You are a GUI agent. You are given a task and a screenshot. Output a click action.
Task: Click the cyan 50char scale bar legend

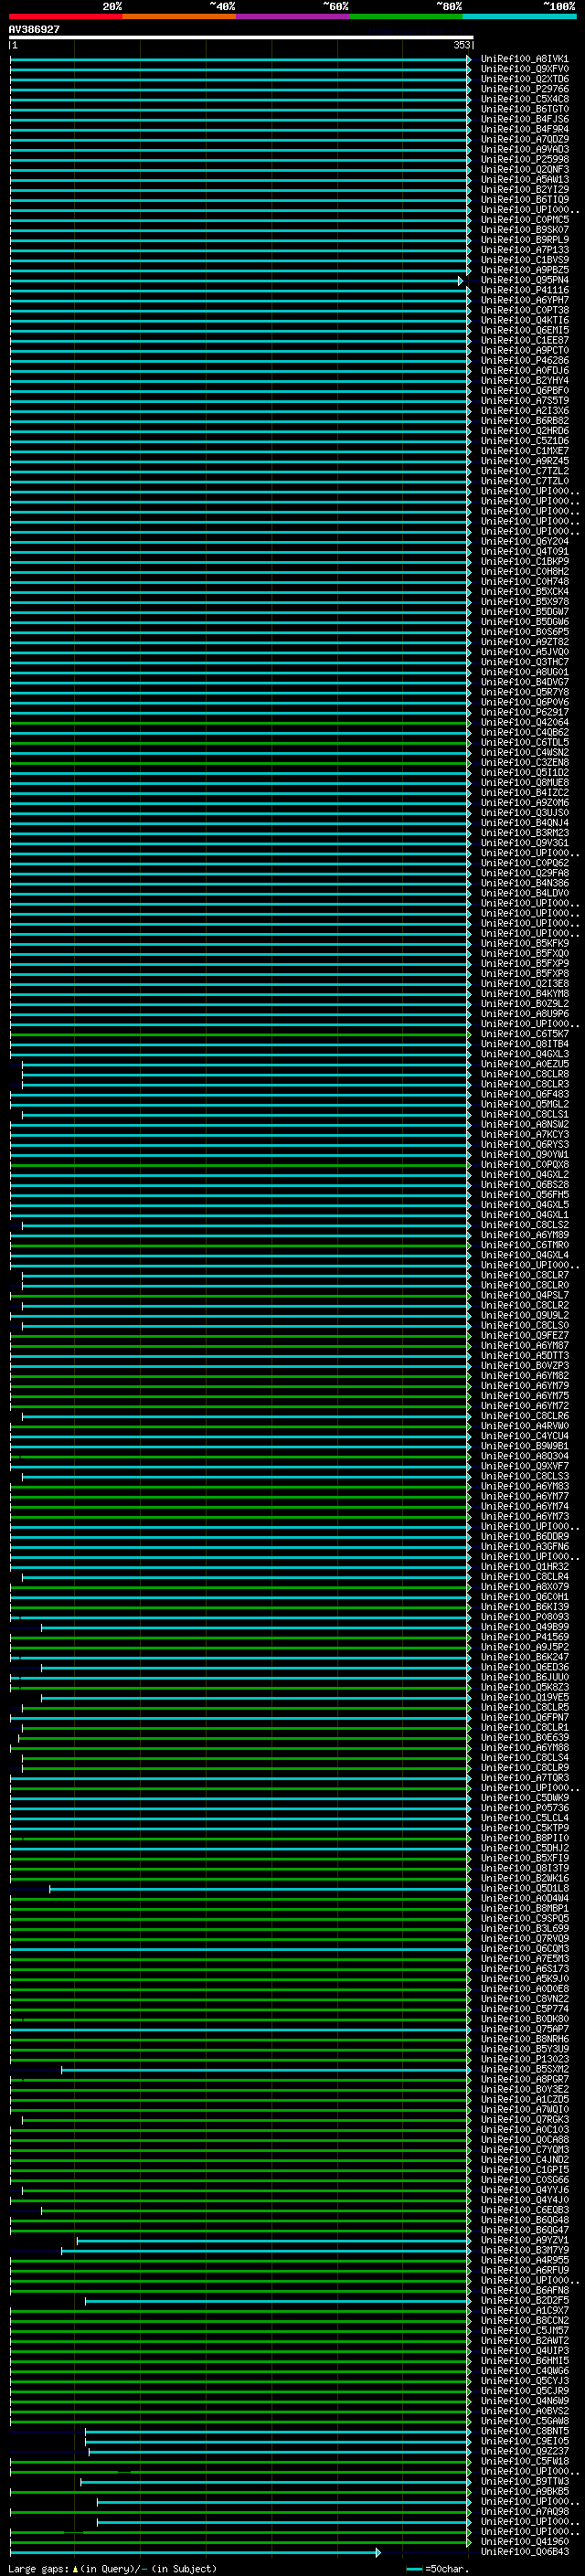[414, 2568]
